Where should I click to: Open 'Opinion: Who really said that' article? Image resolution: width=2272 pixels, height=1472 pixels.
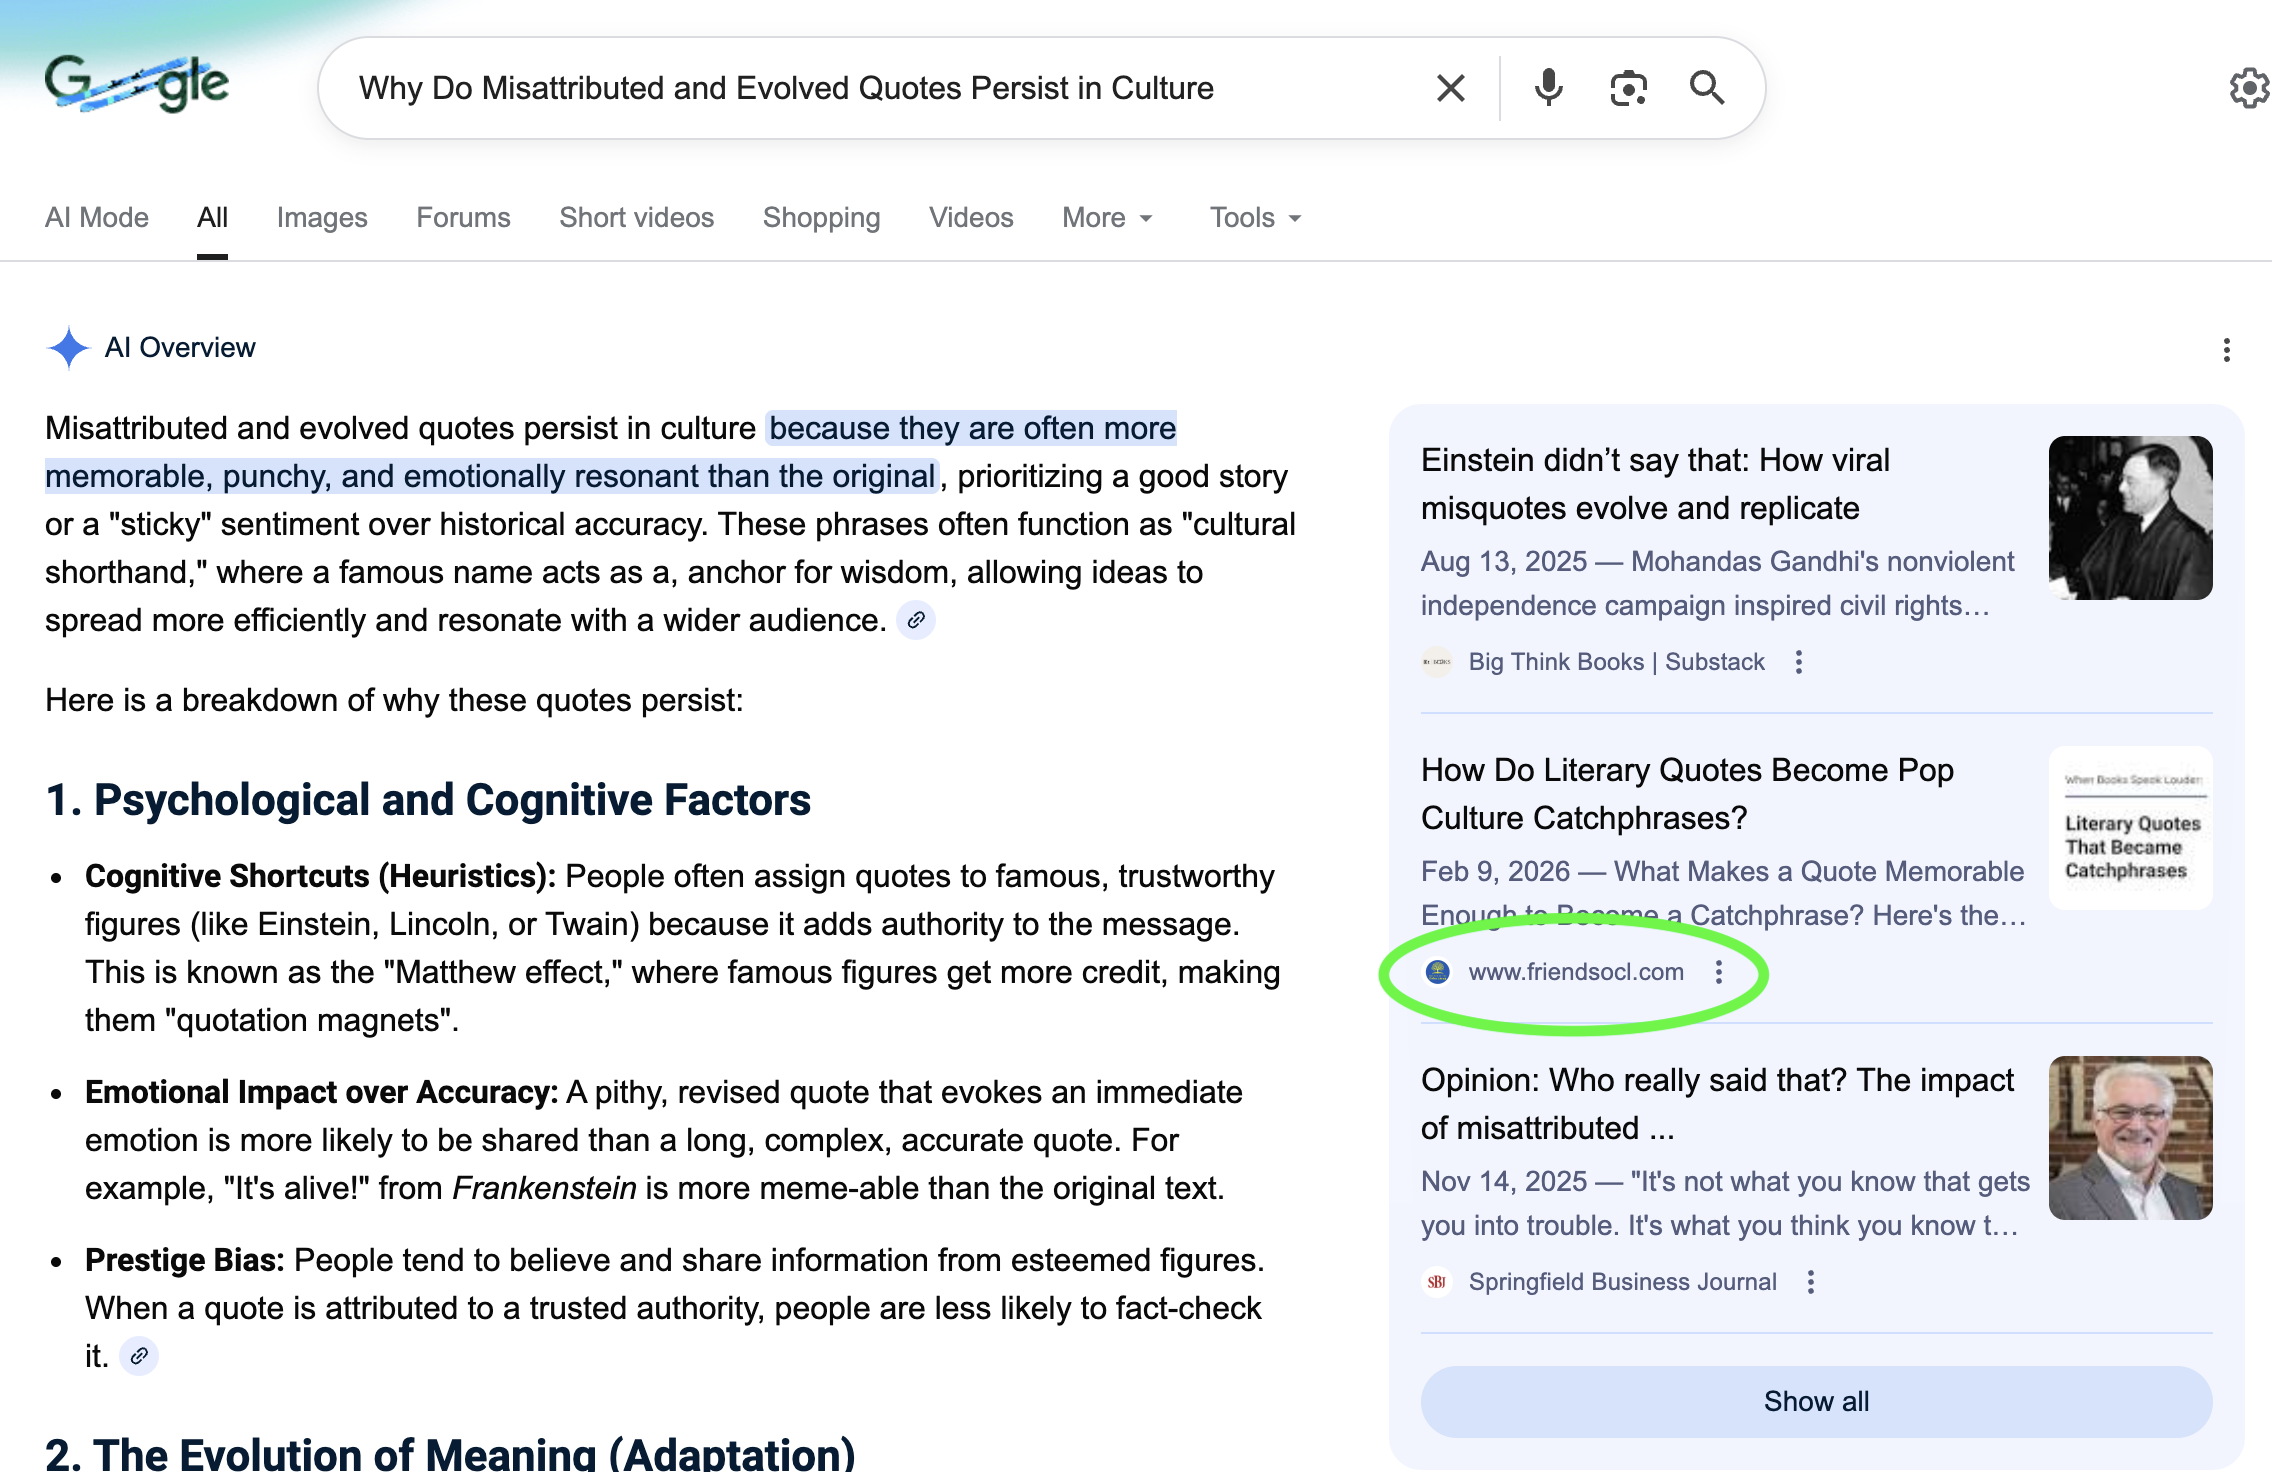(1717, 1104)
